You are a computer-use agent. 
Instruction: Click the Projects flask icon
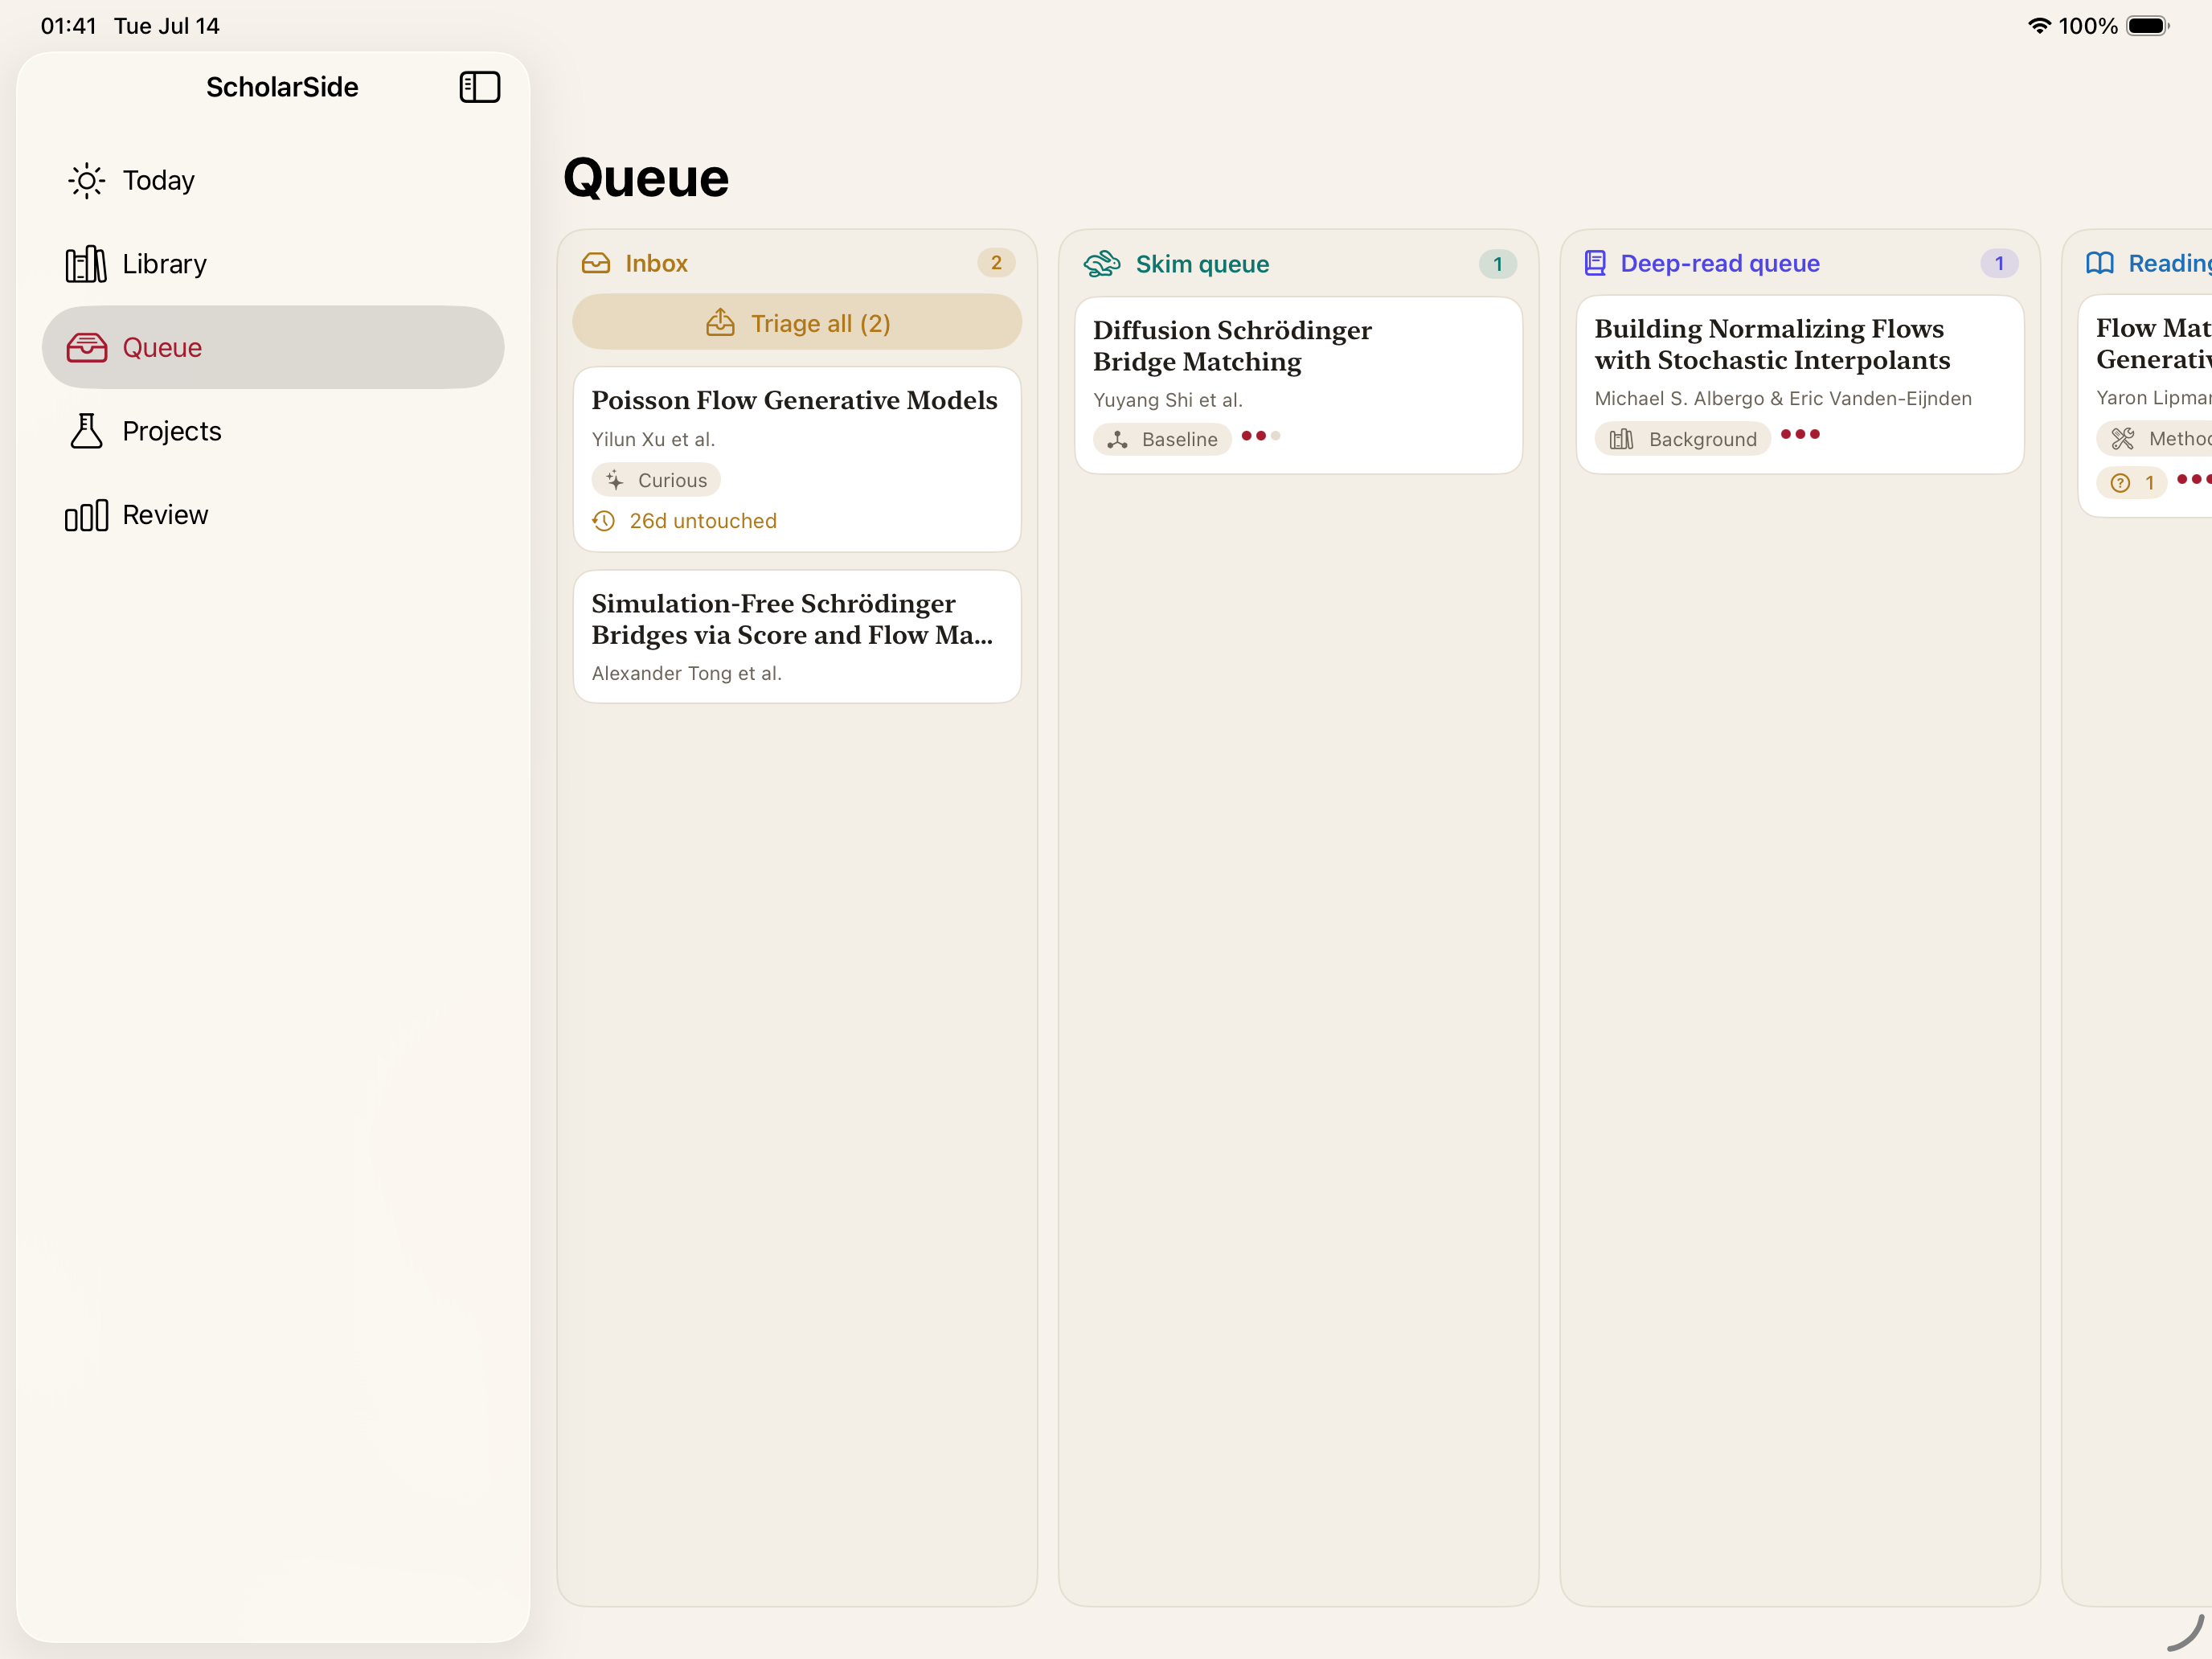(87, 431)
